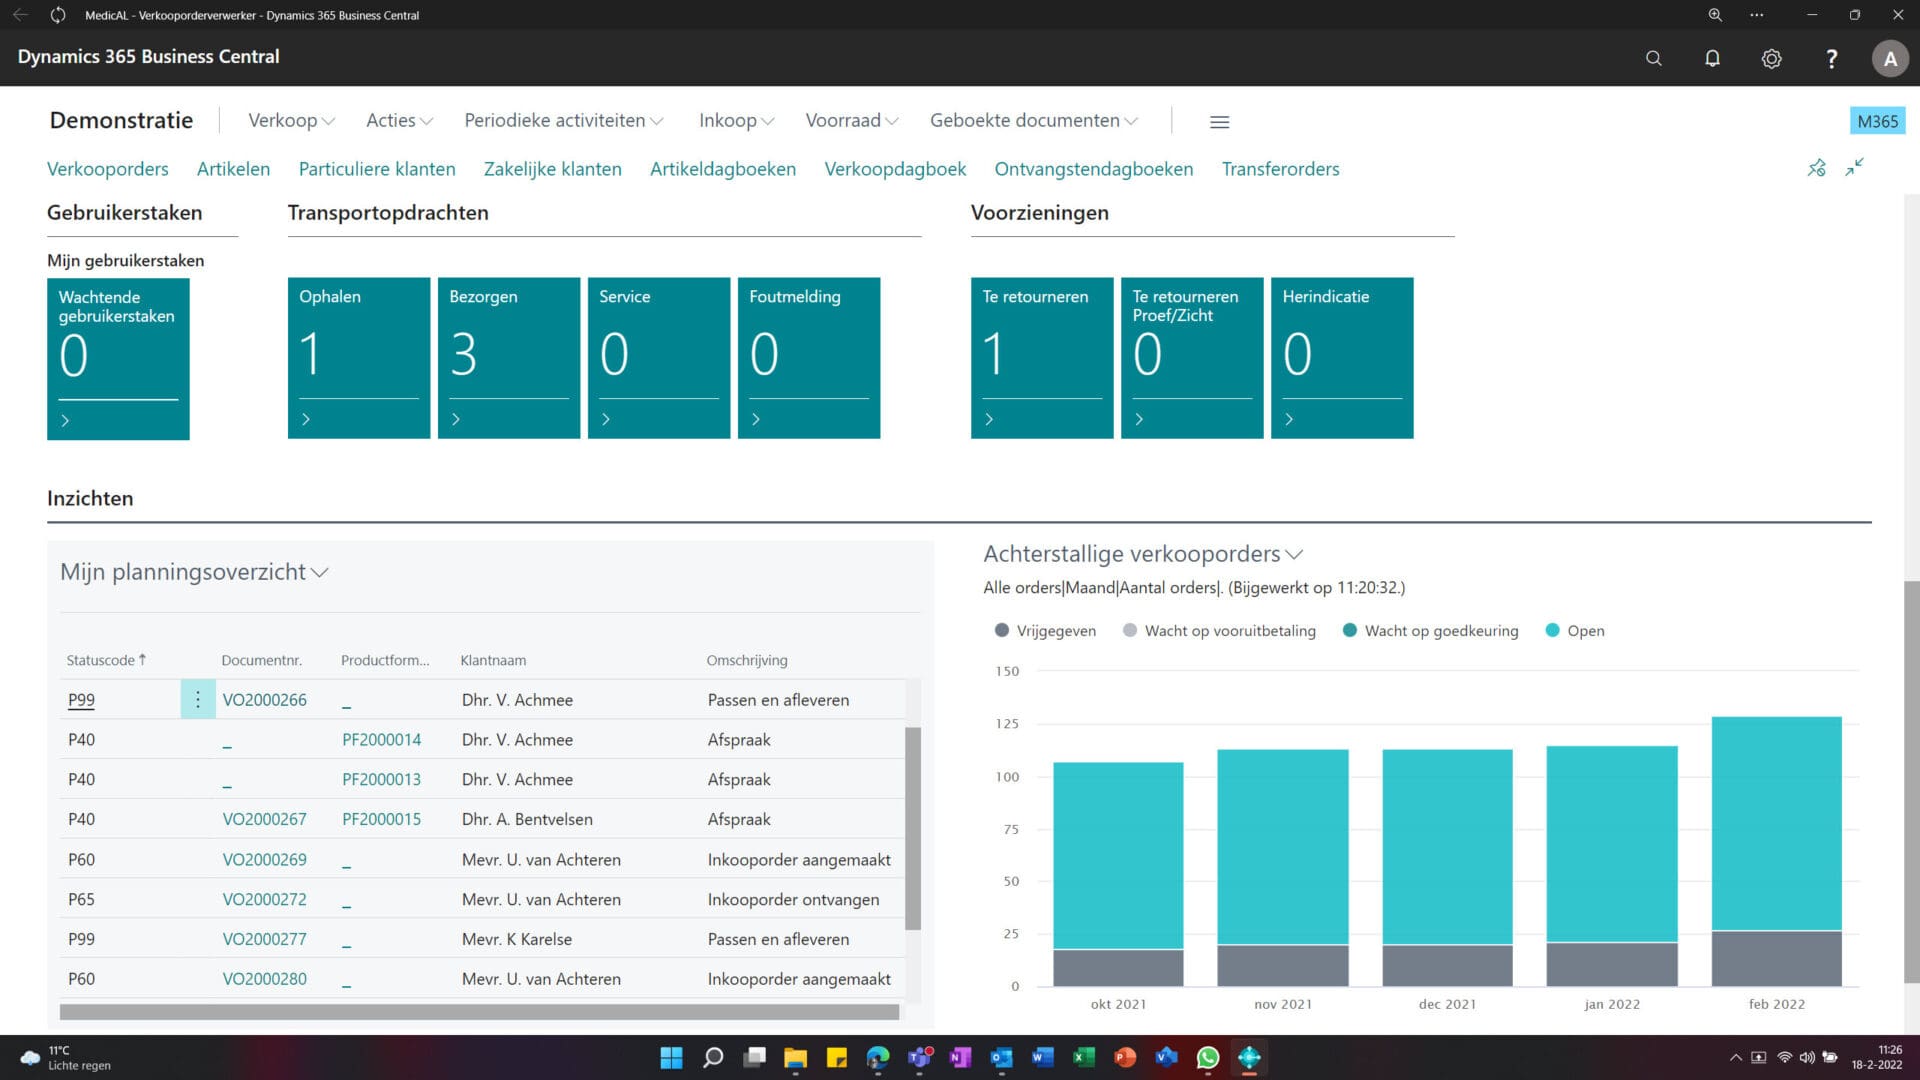Open the notifications bell
This screenshot has height=1080, width=1920.
click(1712, 58)
